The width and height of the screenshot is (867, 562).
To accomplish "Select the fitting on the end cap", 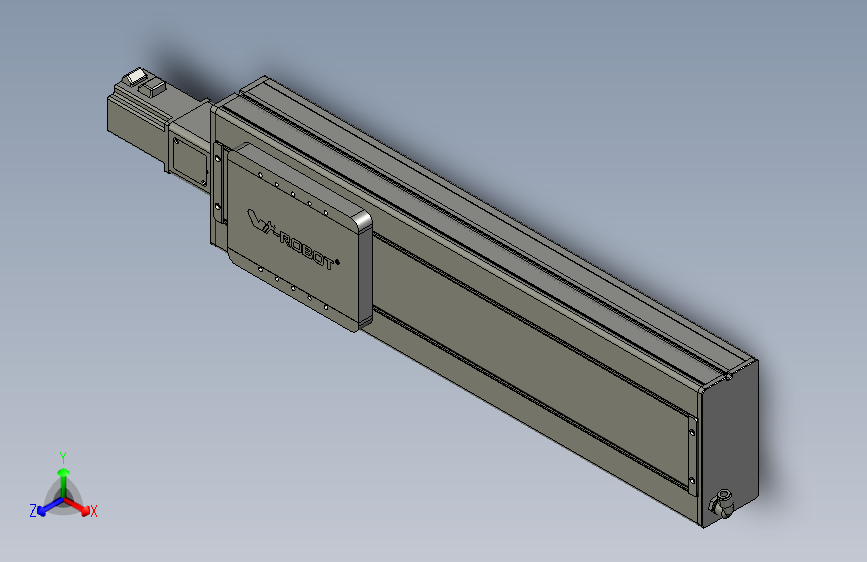I will click(721, 503).
